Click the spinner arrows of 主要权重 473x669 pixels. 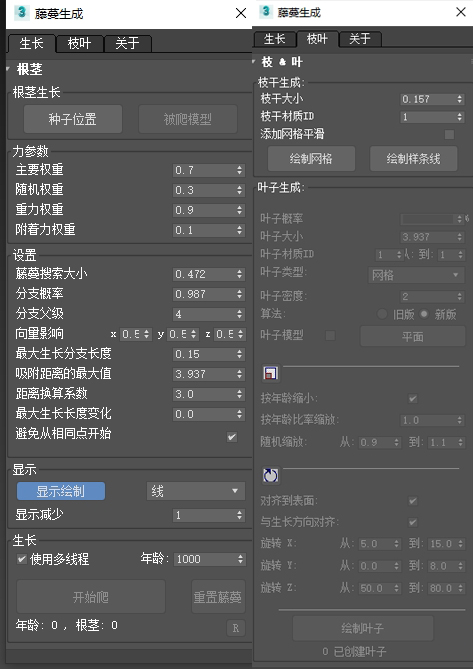pyautogui.click(x=240, y=170)
